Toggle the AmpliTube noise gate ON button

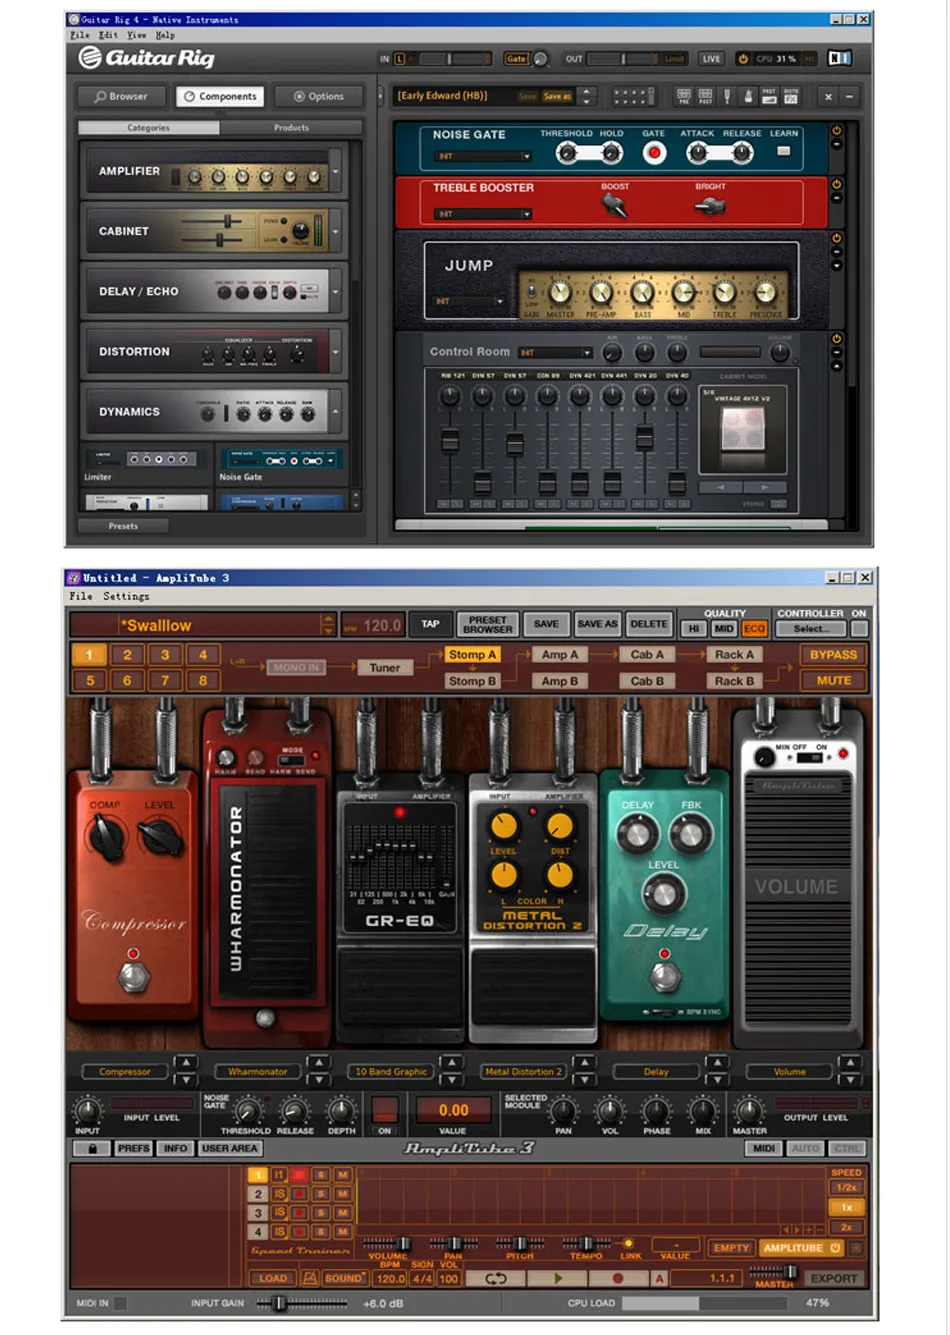point(385,1112)
